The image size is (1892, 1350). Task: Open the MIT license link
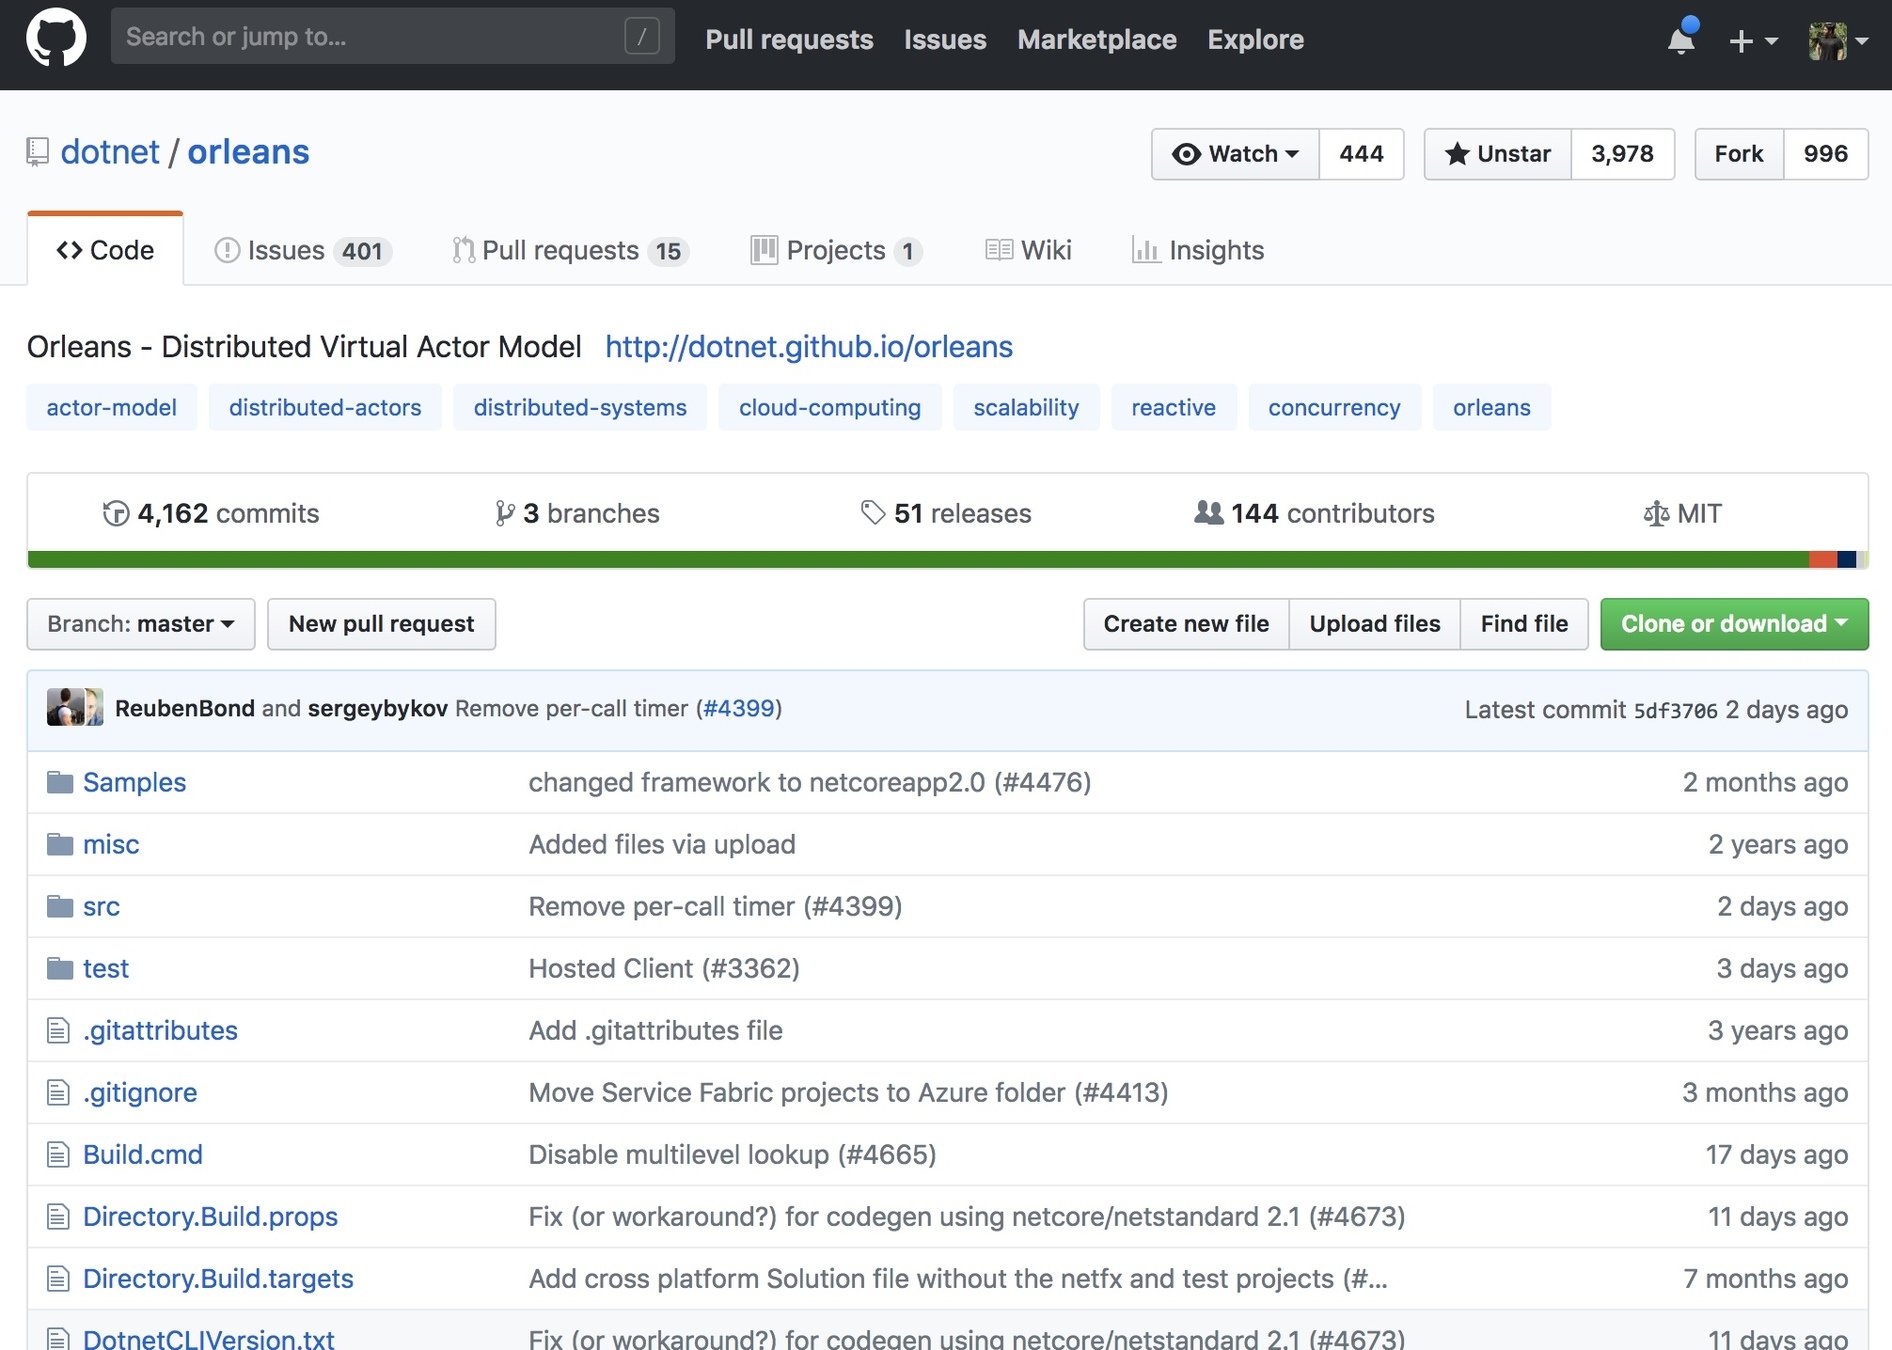click(x=1682, y=513)
